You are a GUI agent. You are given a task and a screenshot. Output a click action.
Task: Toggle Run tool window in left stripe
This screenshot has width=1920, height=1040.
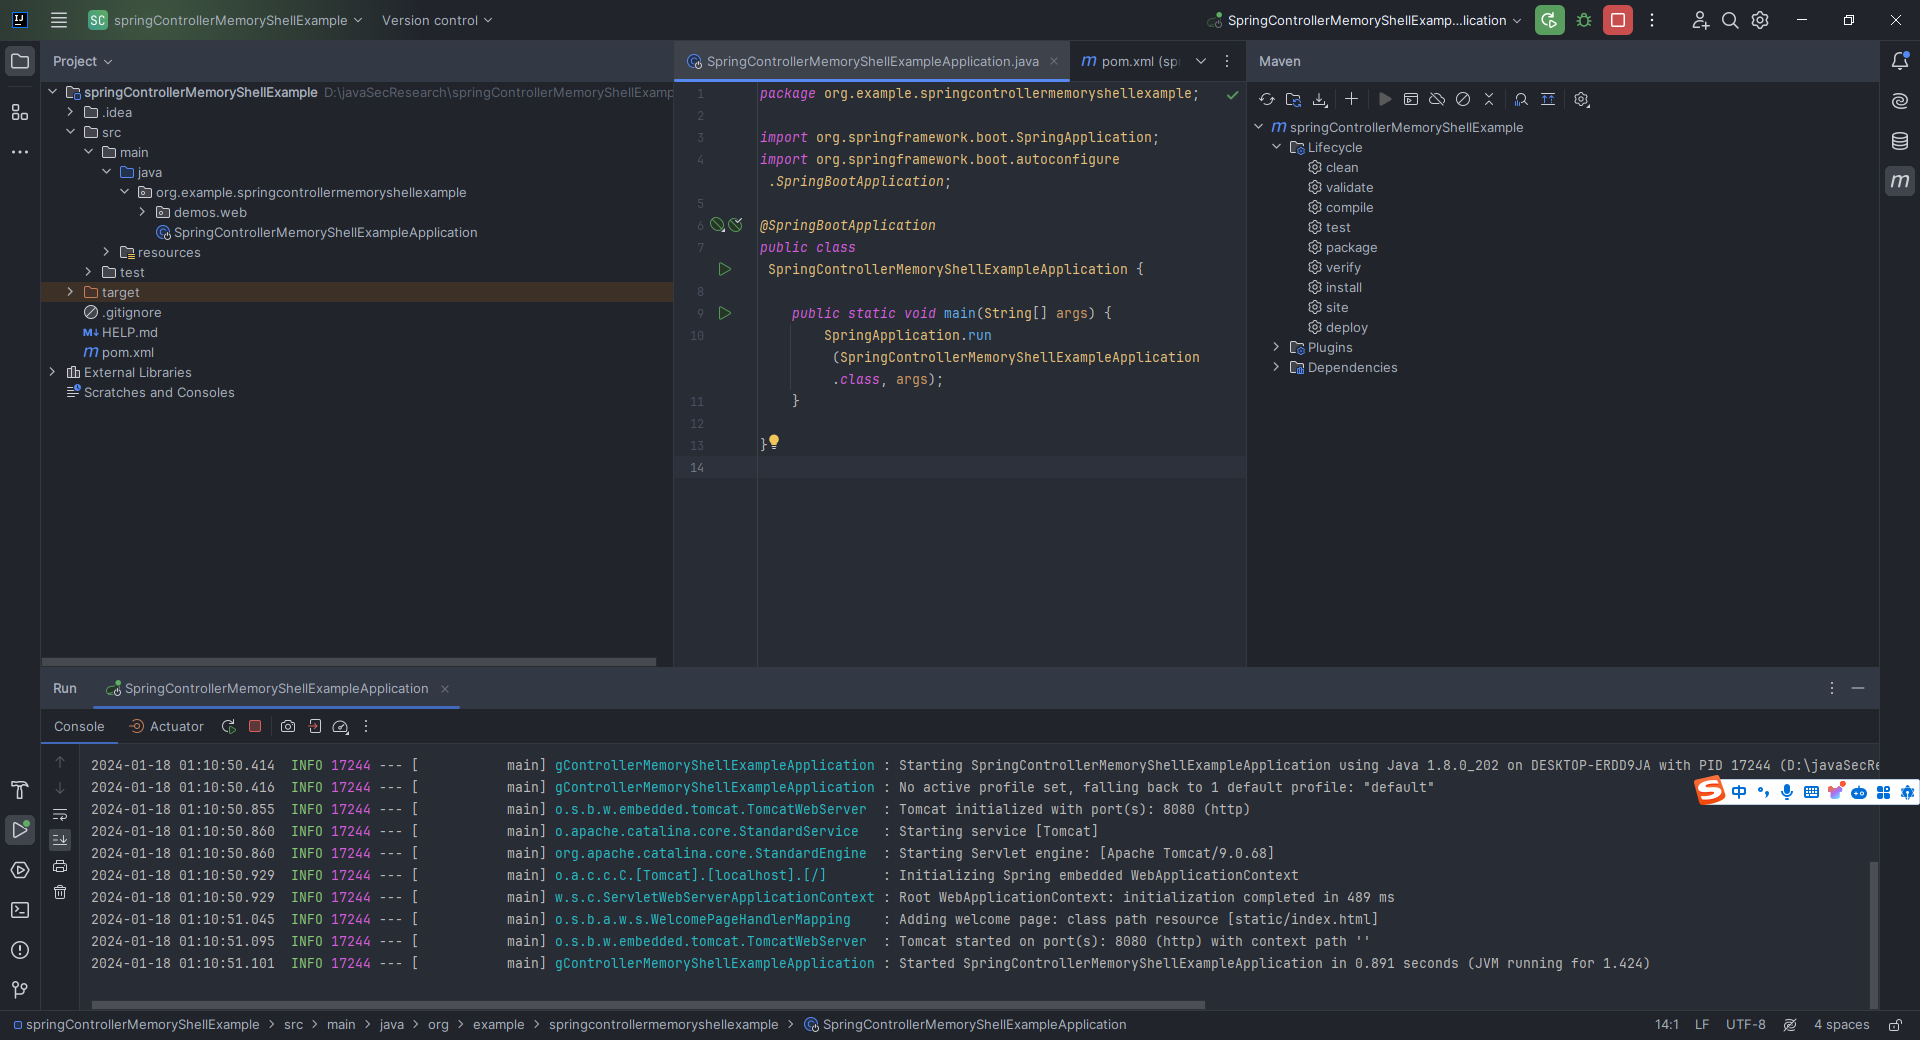(20, 830)
